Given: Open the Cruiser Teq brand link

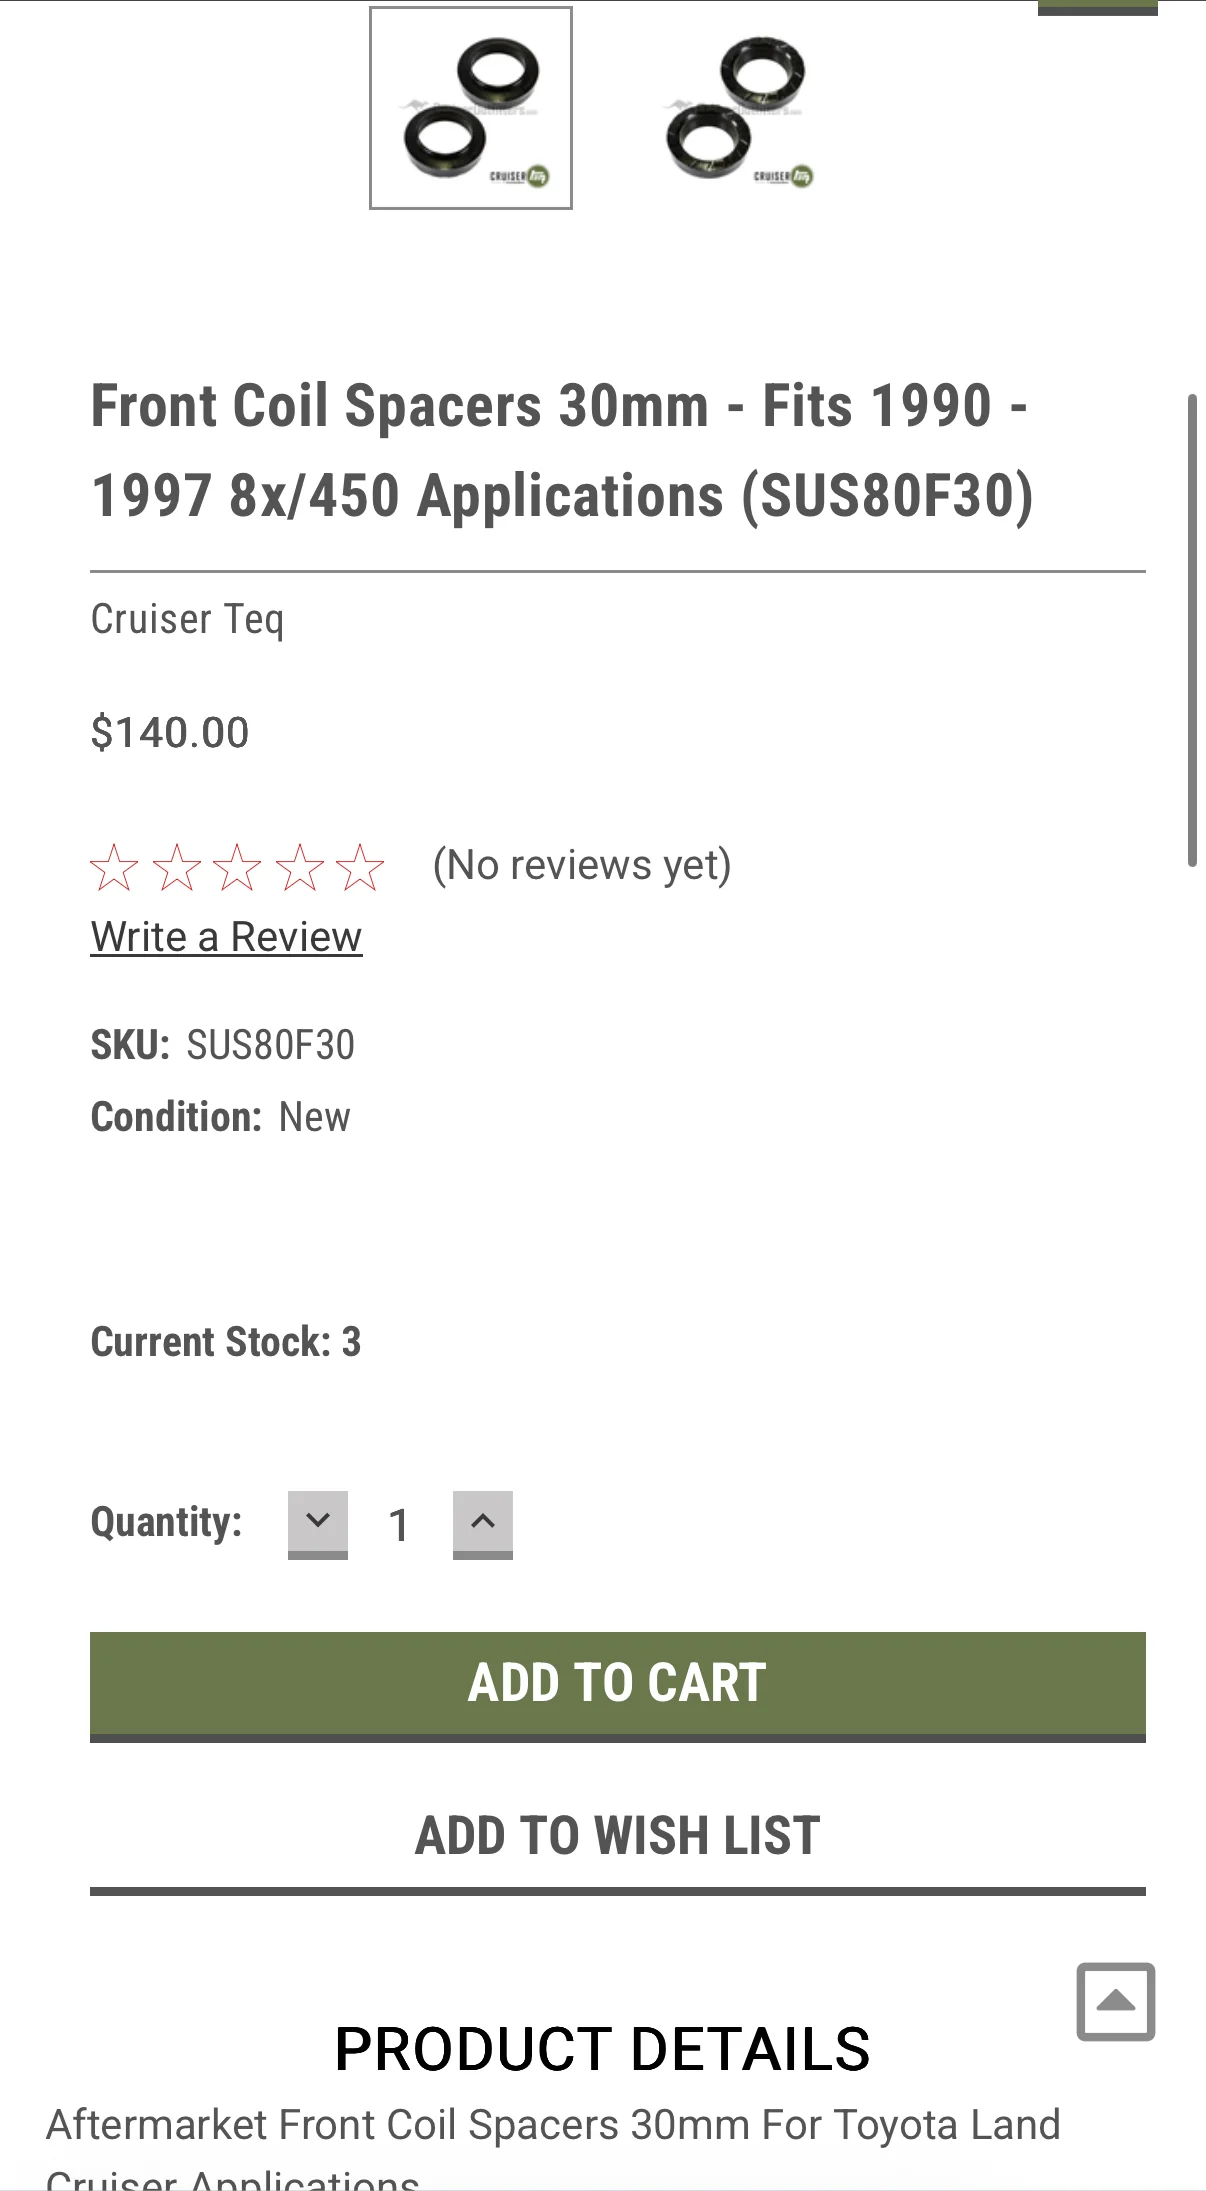Looking at the screenshot, I should coord(187,620).
